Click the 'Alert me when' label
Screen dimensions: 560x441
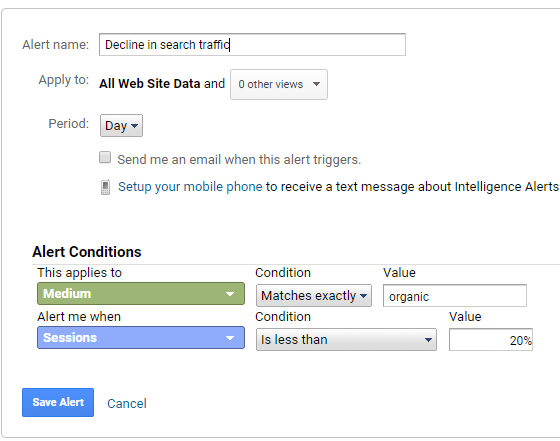[x=79, y=317]
